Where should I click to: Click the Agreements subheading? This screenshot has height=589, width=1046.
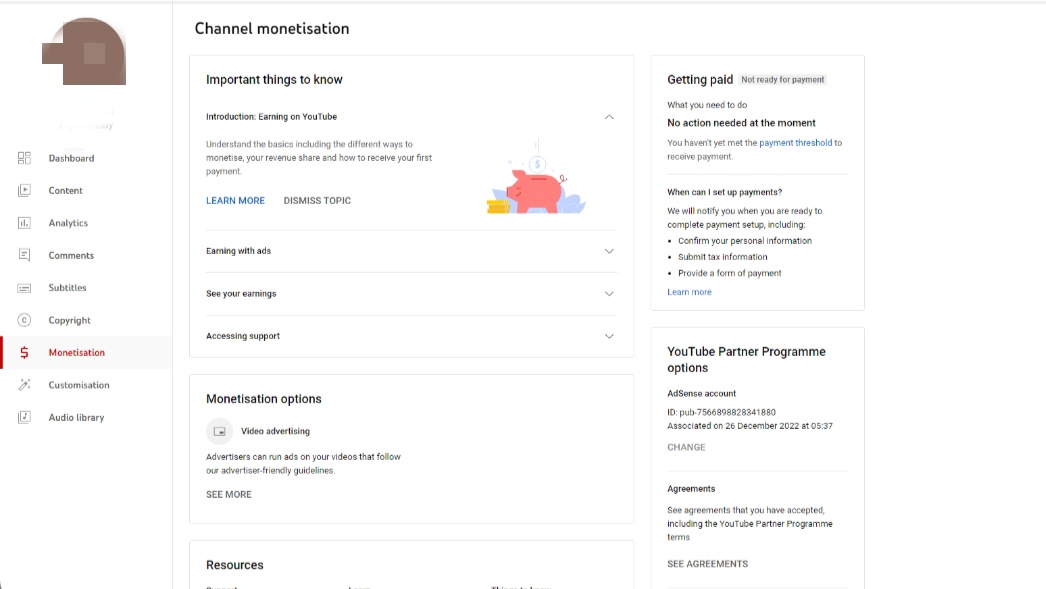(x=691, y=489)
